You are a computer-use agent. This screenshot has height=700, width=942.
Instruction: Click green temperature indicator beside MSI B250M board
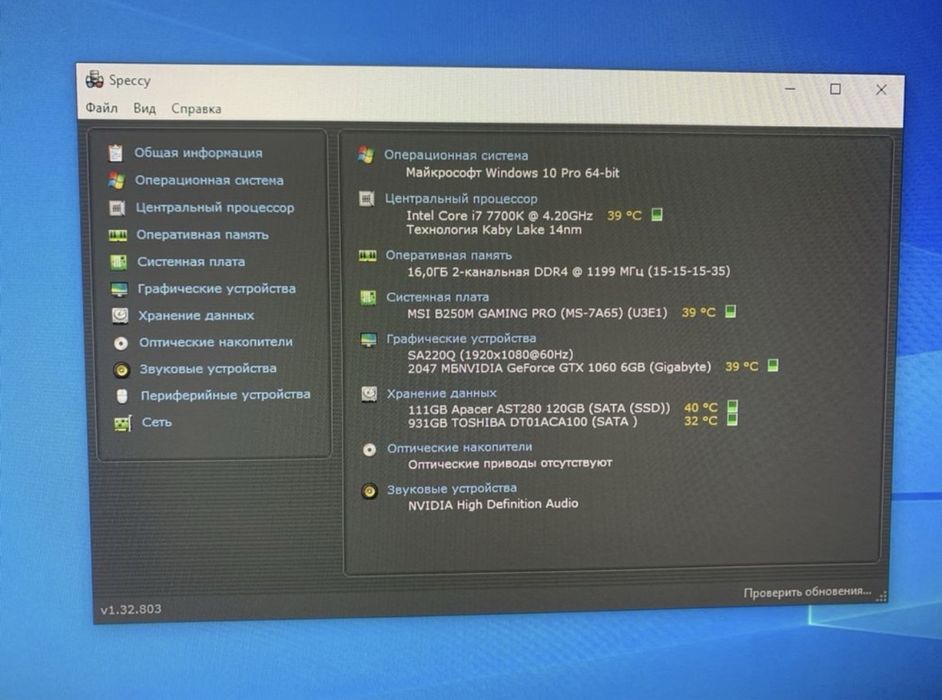tap(731, 311)
